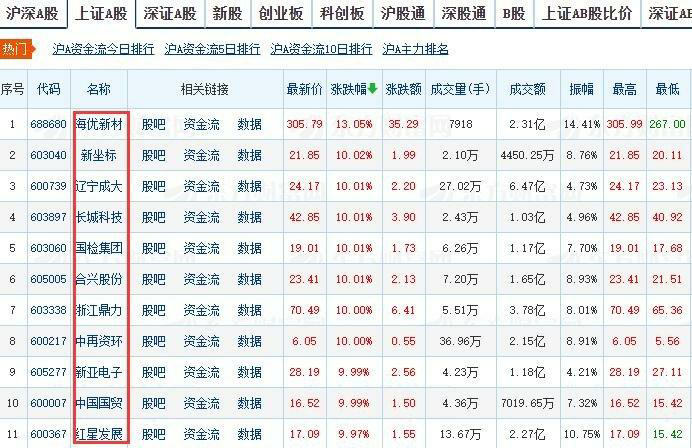
Task: Open stock 浙江鼎力 name link
Action: [x=99, y=310]
